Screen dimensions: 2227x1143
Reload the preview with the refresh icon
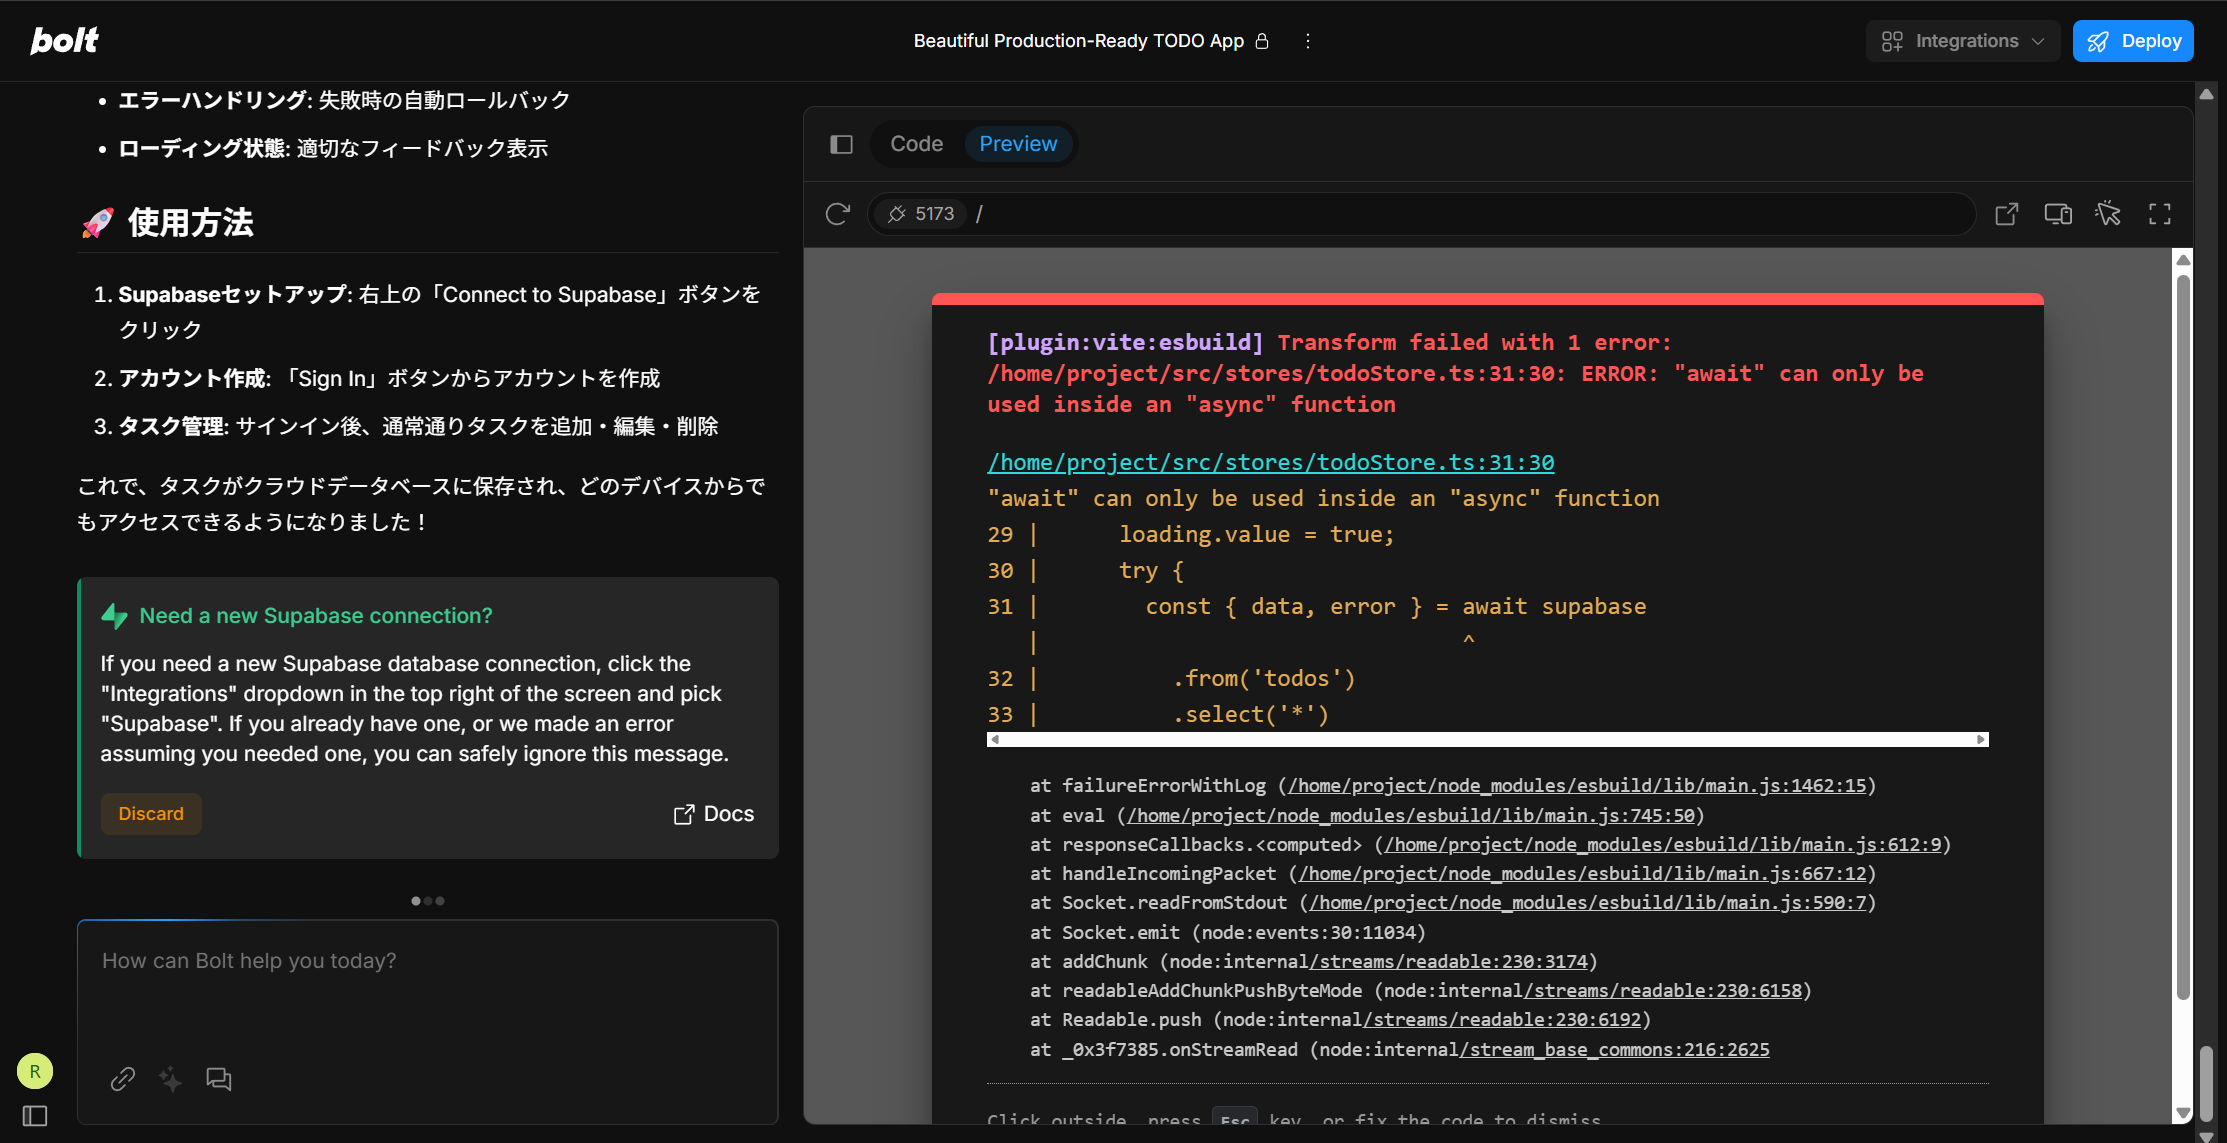[x=838, y=214]
